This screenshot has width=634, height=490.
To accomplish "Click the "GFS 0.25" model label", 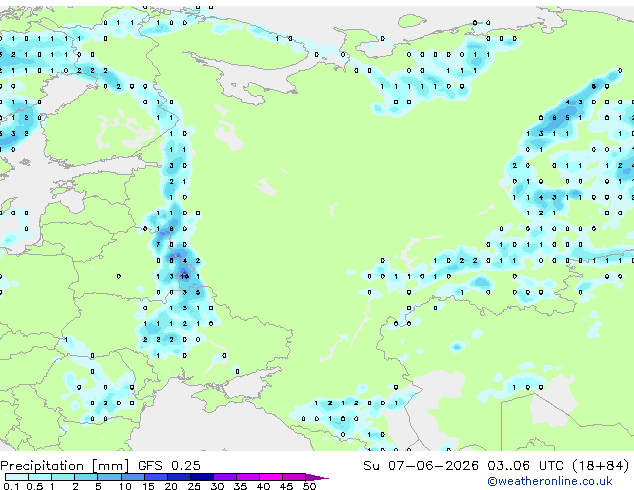I will pyautogui.click(x=169, y=465).
